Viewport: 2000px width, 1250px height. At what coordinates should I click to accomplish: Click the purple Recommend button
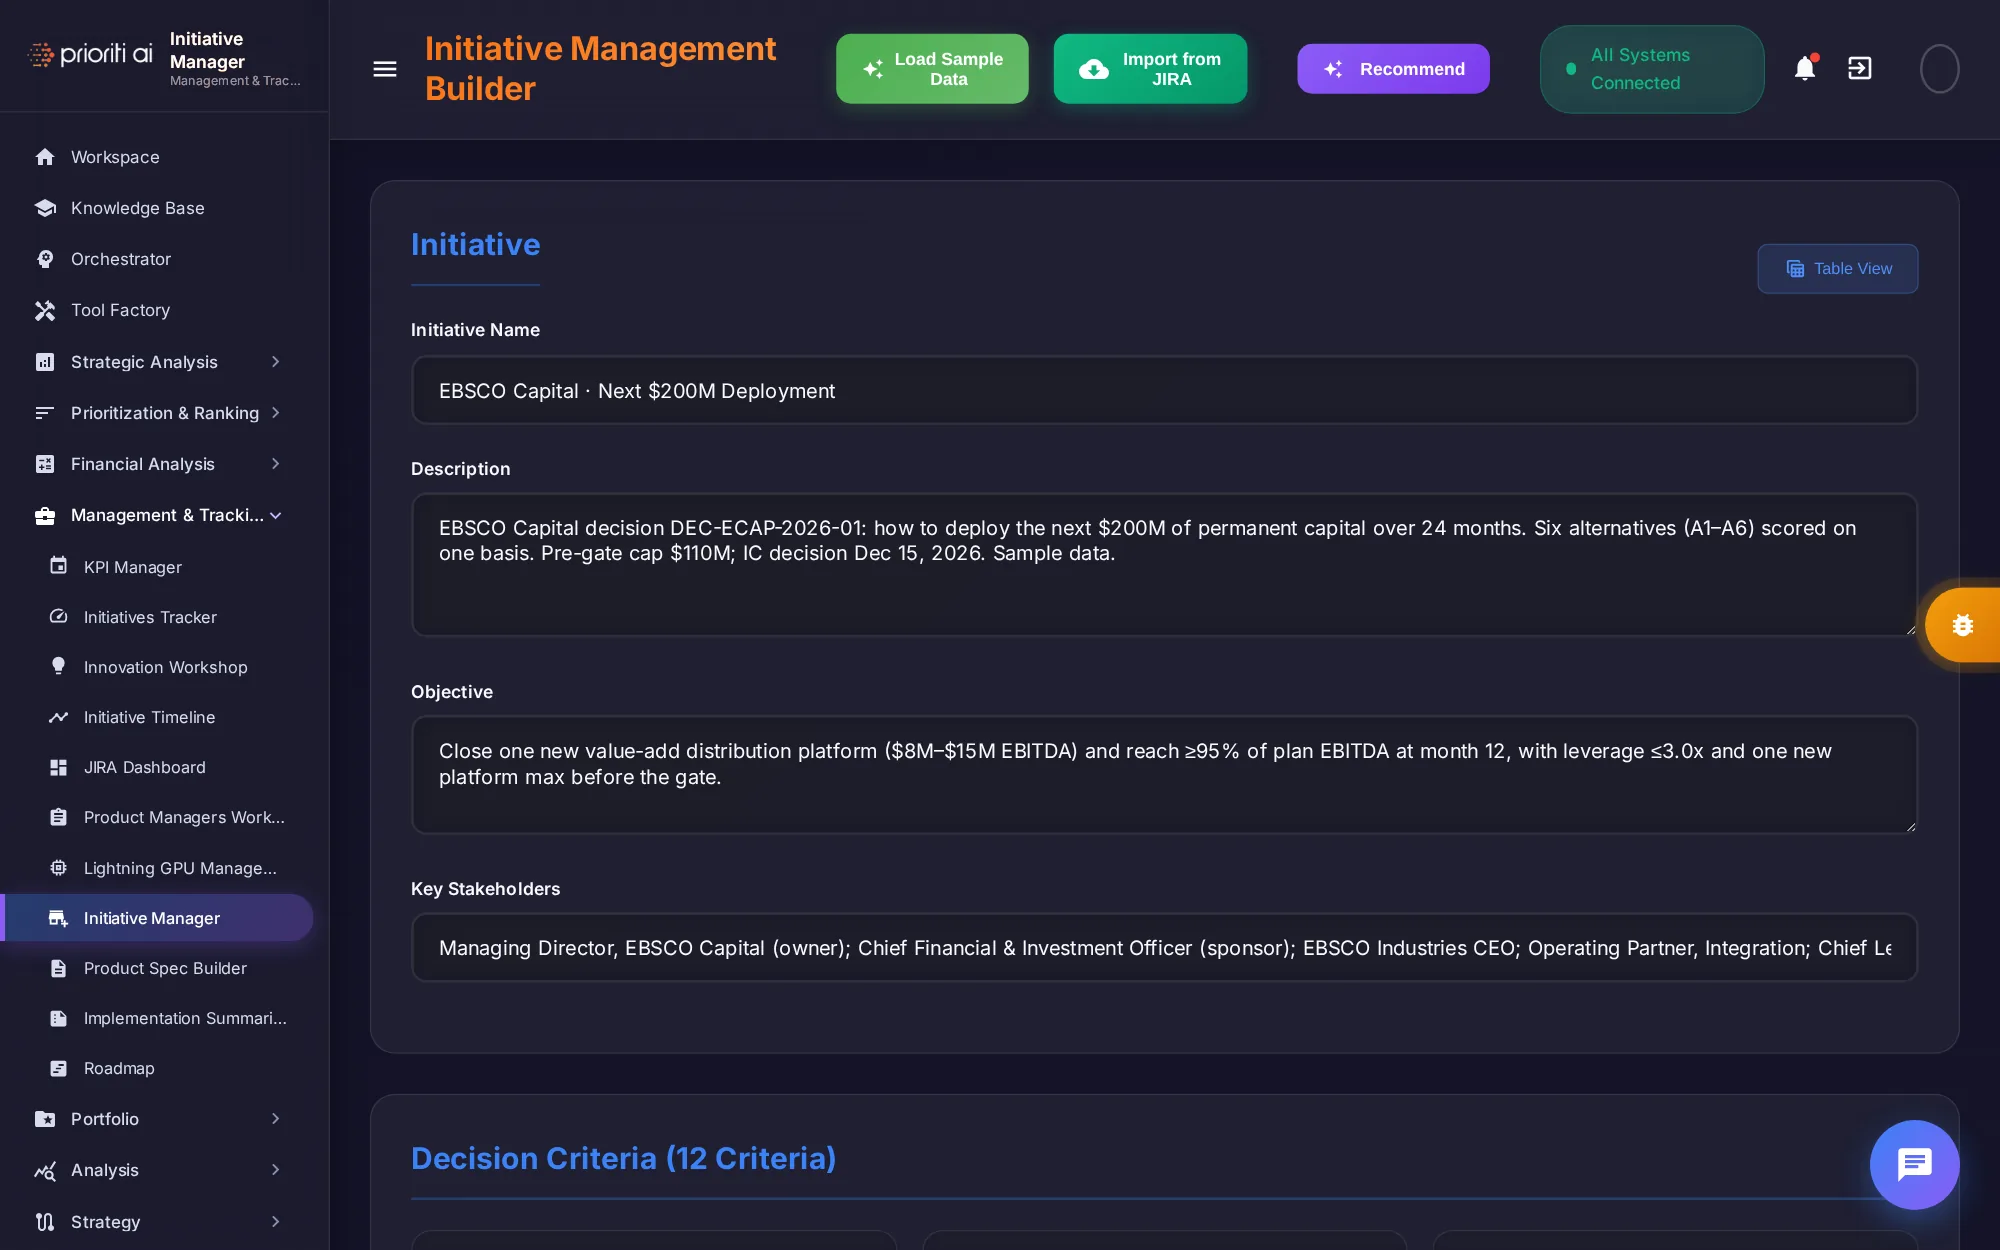[1393, 69]
